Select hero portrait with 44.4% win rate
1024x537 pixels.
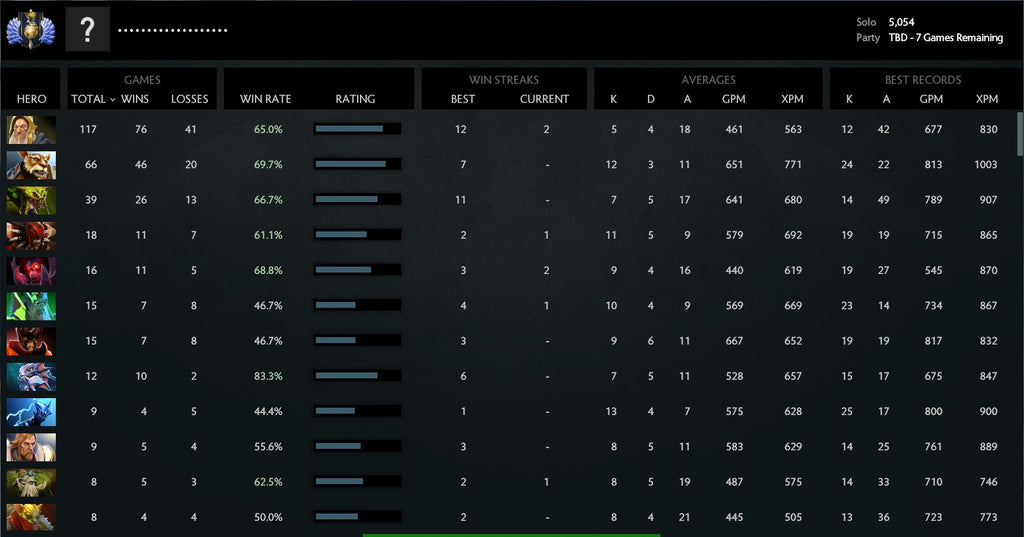[x=31, y=411]
